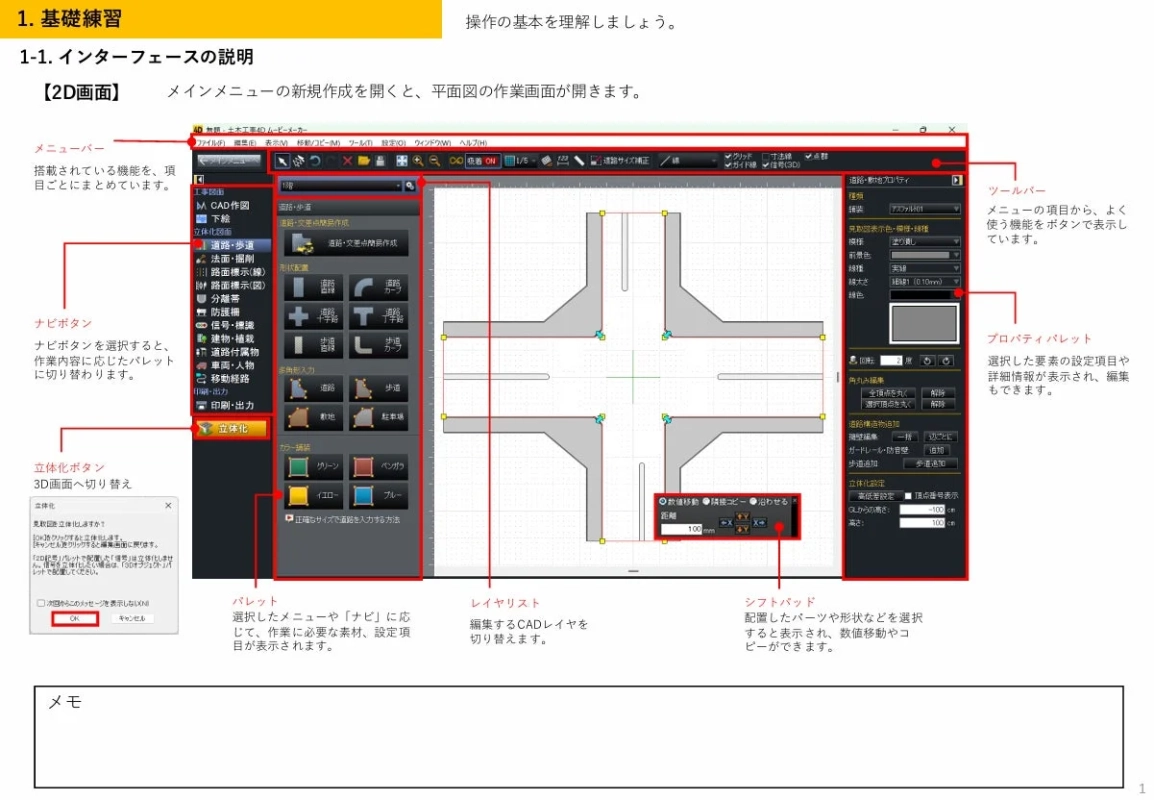
Task: Open the 移動/コピー(M) menu
Action: (x=318, y=143)
